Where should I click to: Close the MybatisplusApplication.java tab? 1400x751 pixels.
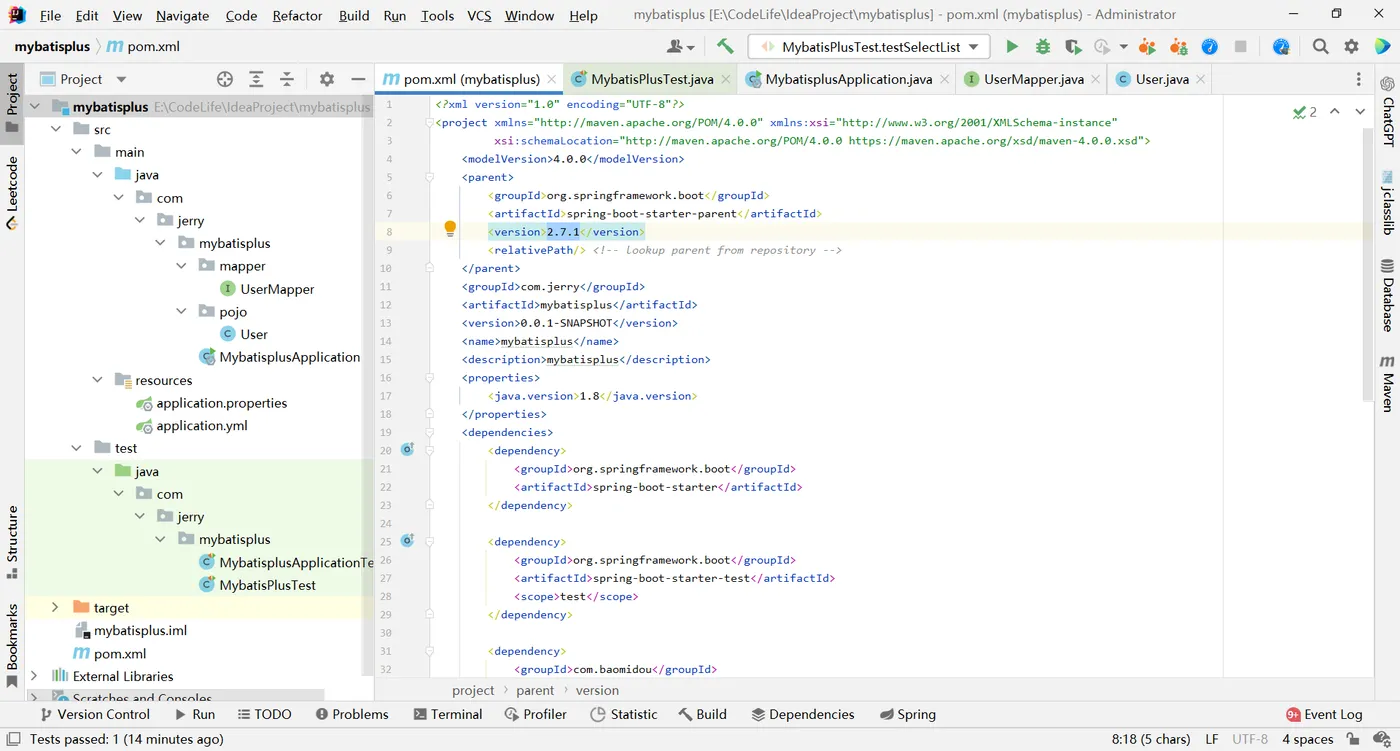[x=945, y=79]
